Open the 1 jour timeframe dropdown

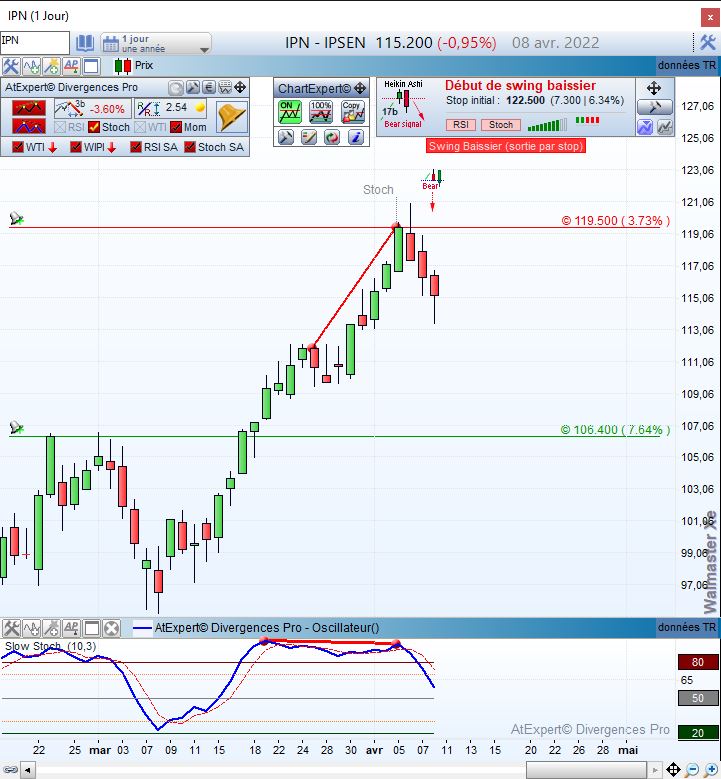(156, 44)
